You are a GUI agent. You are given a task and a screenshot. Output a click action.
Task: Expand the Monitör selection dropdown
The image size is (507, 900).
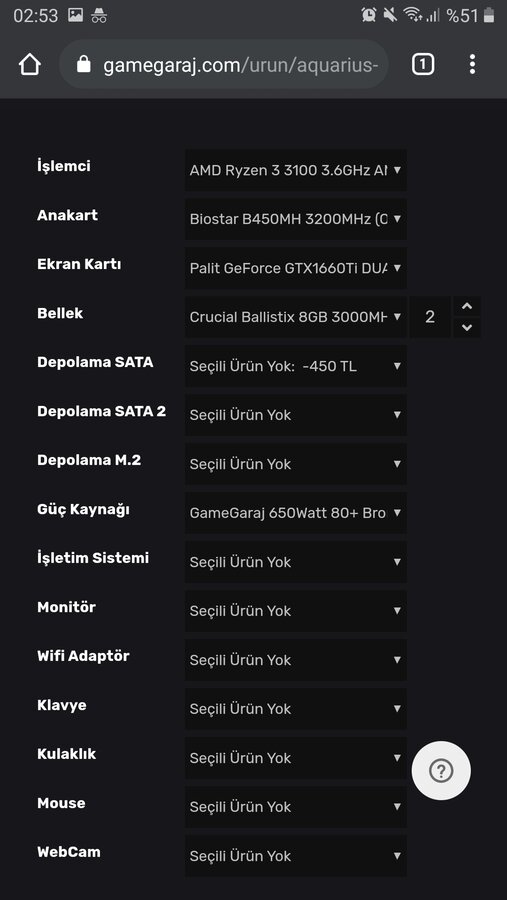point(296,611)
